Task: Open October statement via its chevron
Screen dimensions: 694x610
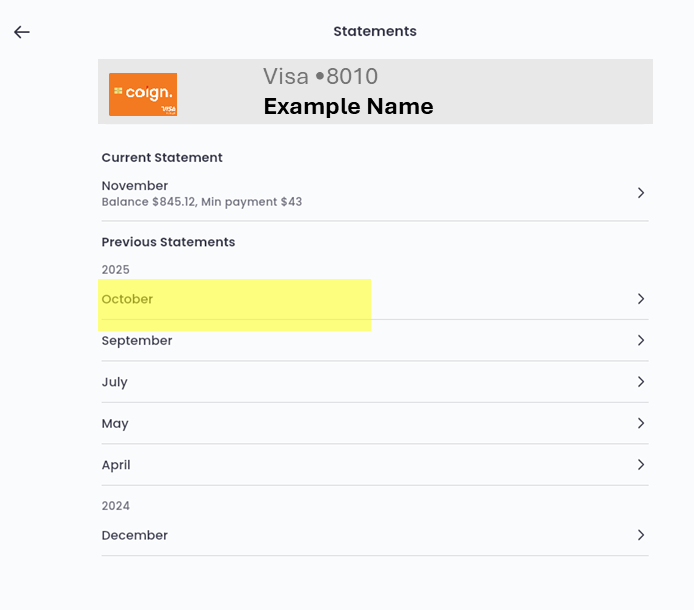Action: [641, 299]
